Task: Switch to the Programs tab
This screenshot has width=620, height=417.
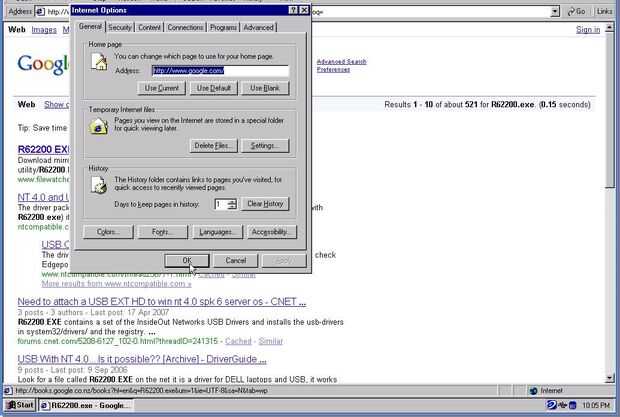Action: pos(223,27)
